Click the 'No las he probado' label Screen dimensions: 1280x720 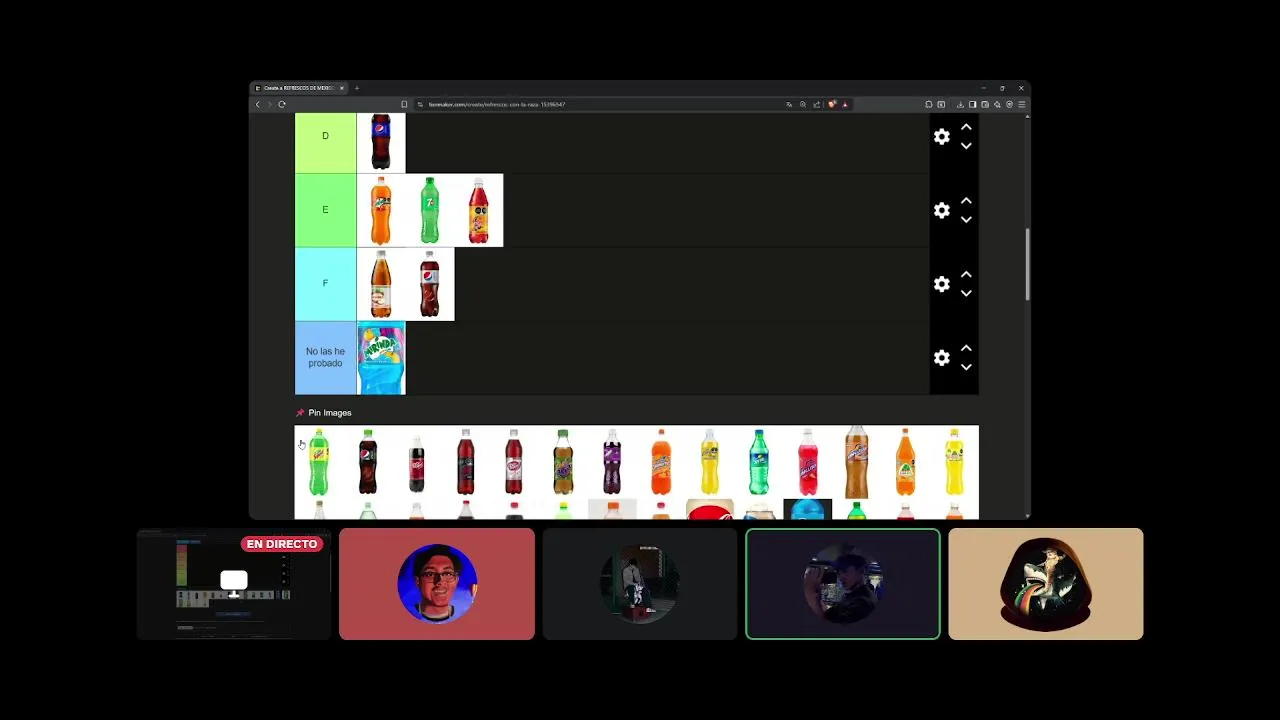tap(325, 357)
